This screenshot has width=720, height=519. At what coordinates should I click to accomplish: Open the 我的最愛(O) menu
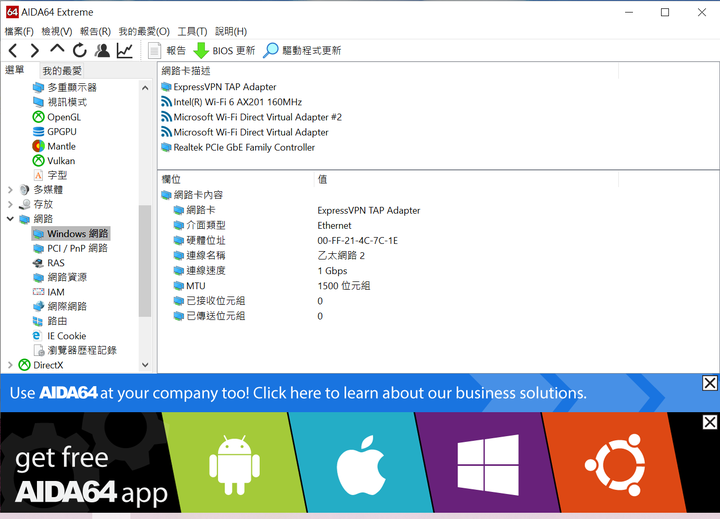[x=144, y=31]
